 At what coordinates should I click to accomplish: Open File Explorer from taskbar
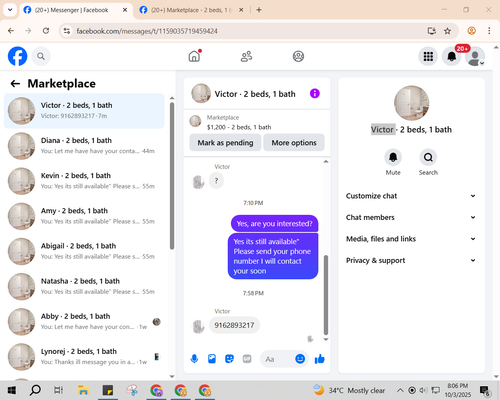point(83,390)
